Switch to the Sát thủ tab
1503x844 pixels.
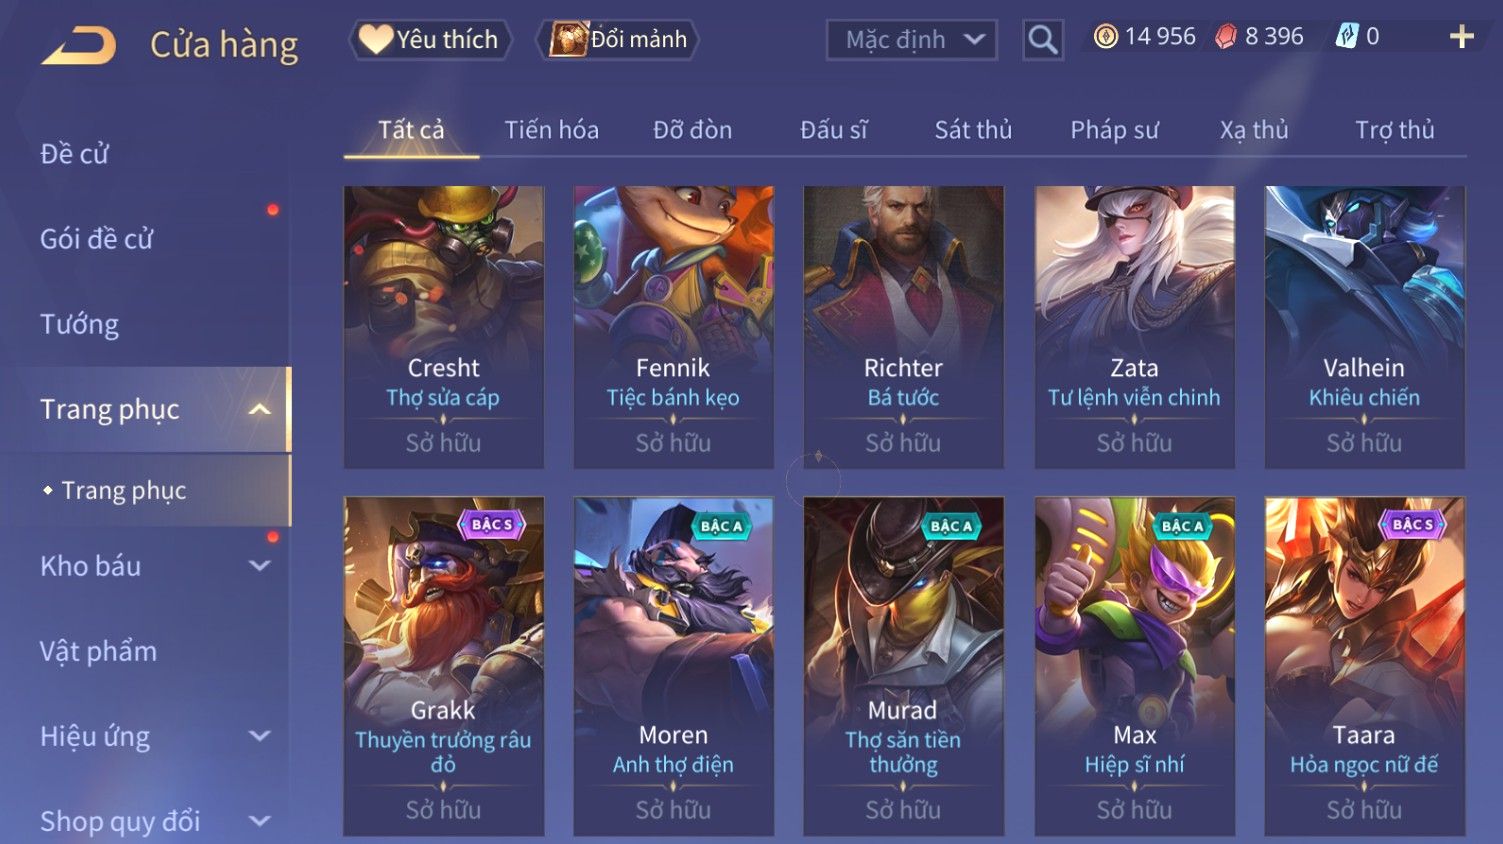[973, 130]
